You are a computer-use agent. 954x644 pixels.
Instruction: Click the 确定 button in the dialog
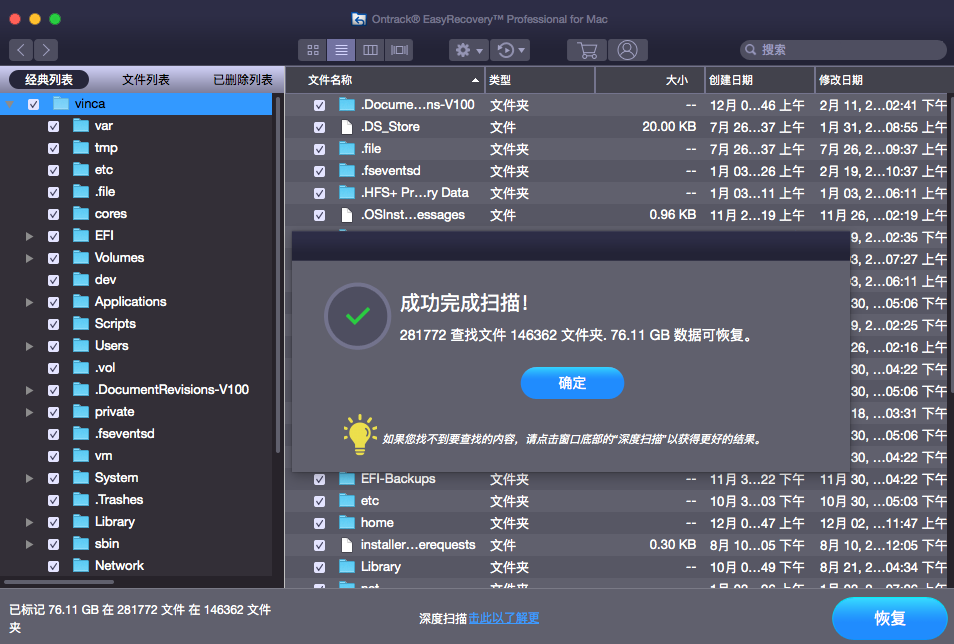point(572,383)
